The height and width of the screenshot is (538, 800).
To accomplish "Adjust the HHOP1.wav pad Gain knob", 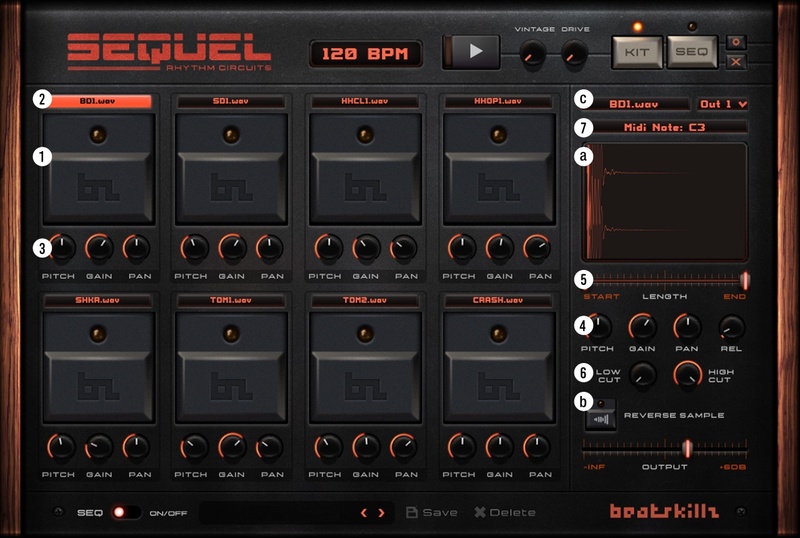I will click(x=499, y=248).
